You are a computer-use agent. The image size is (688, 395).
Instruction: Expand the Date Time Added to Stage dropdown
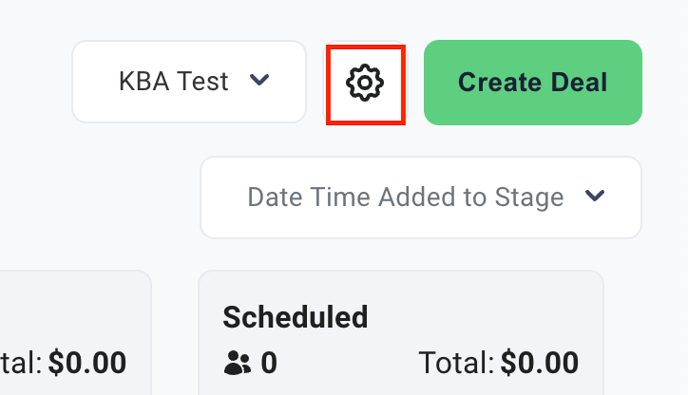(421, 198)
